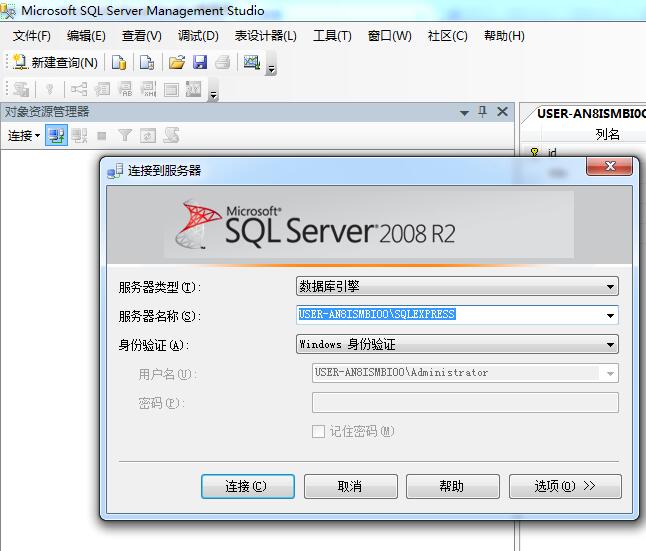Click the primary key icon beside id
This screenshot has width=646, height=551.
(x=534, y=152)
